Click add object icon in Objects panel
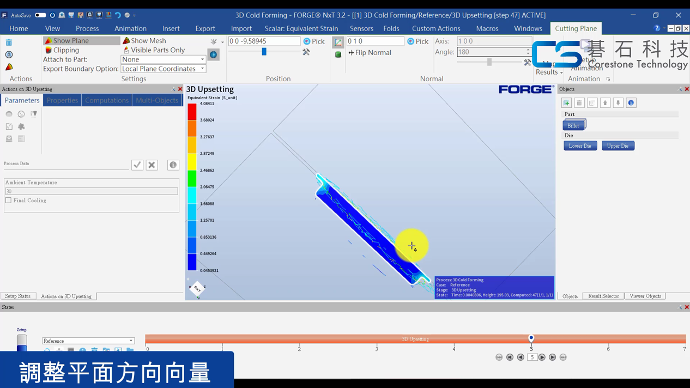This screenshot has height=388, width=690. [566, 102]
